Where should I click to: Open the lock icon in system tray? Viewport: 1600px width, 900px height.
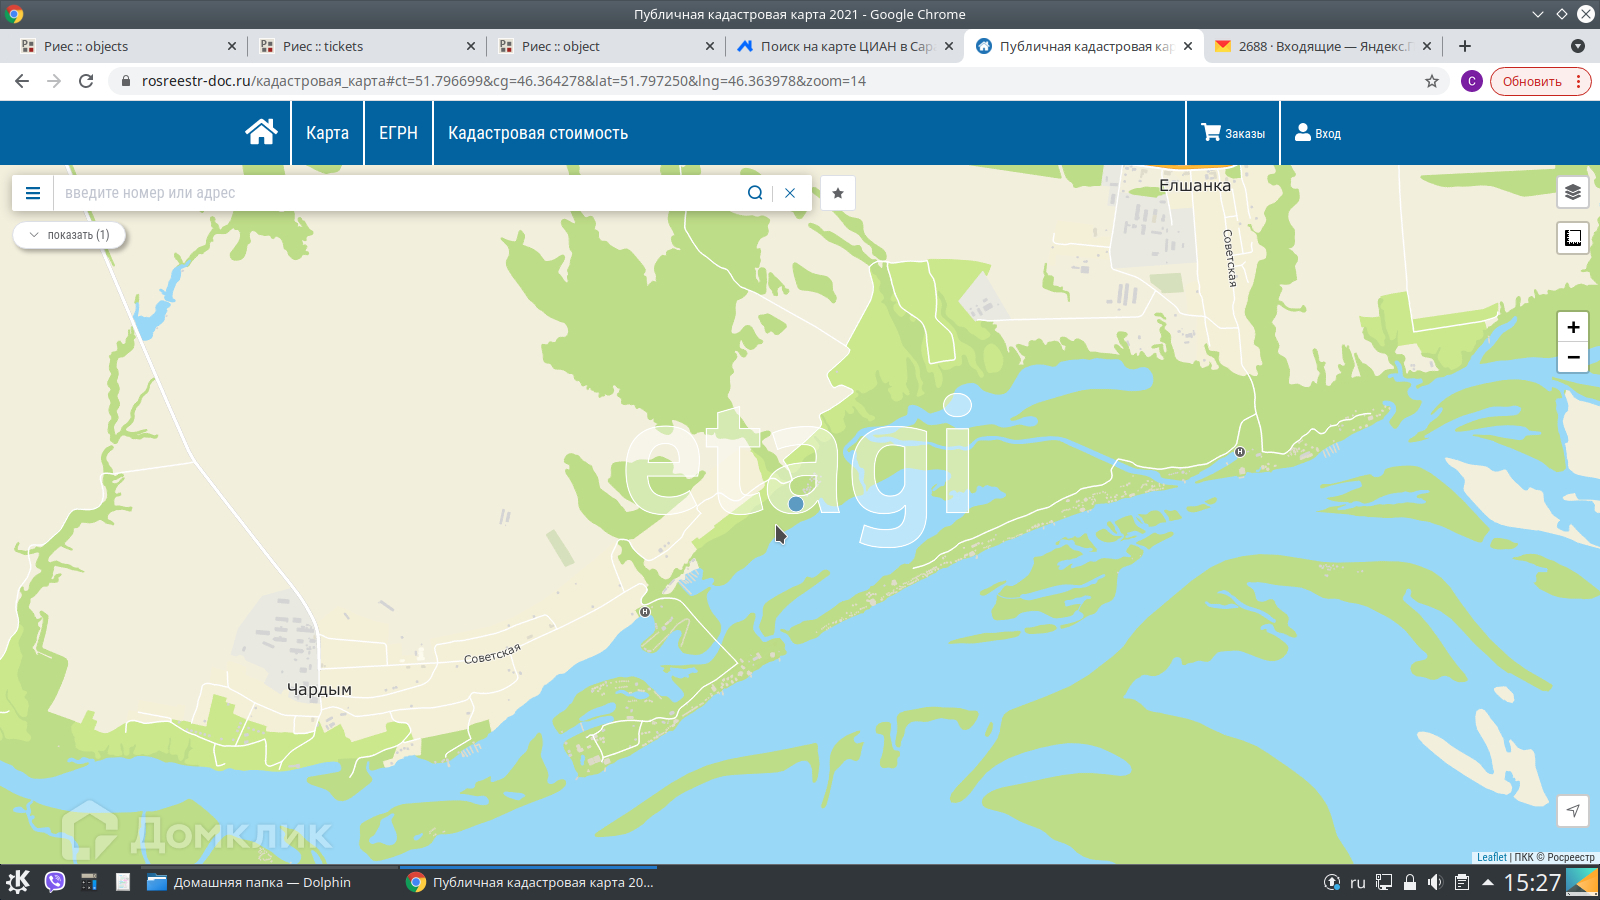pyautogui.click(x=1410, y=882)
